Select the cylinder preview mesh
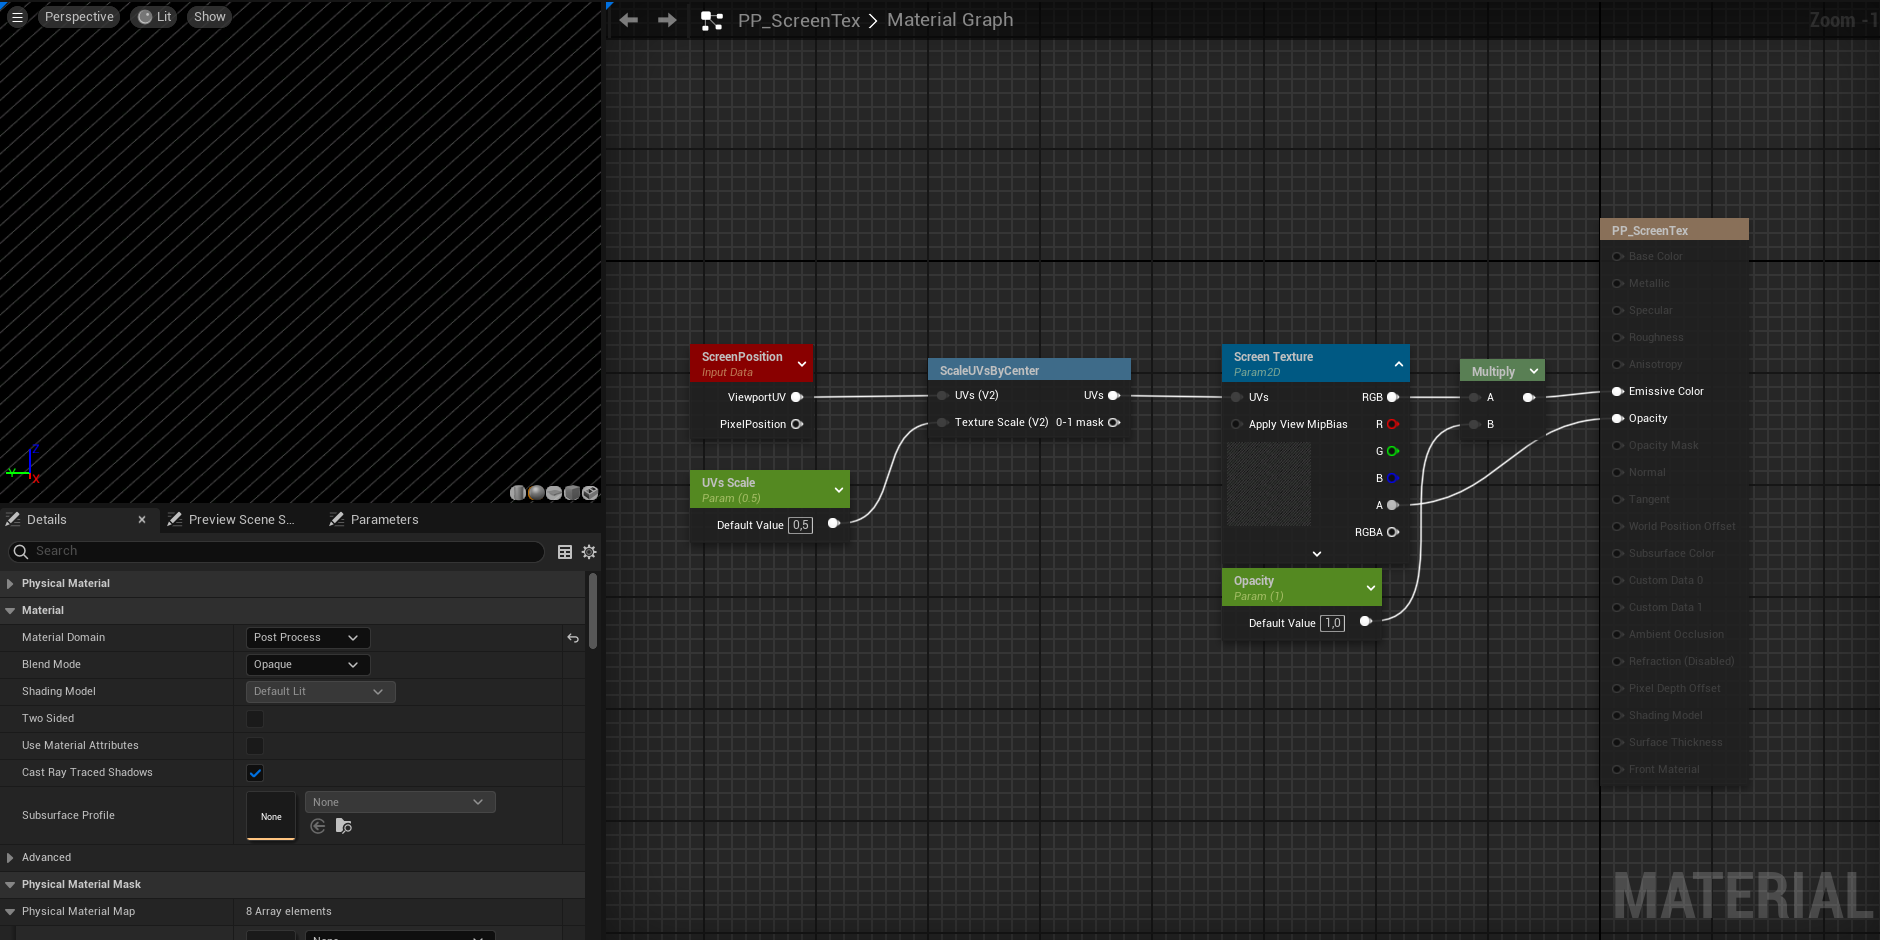This screenshot has height=940, width=1880. (517, 493)
